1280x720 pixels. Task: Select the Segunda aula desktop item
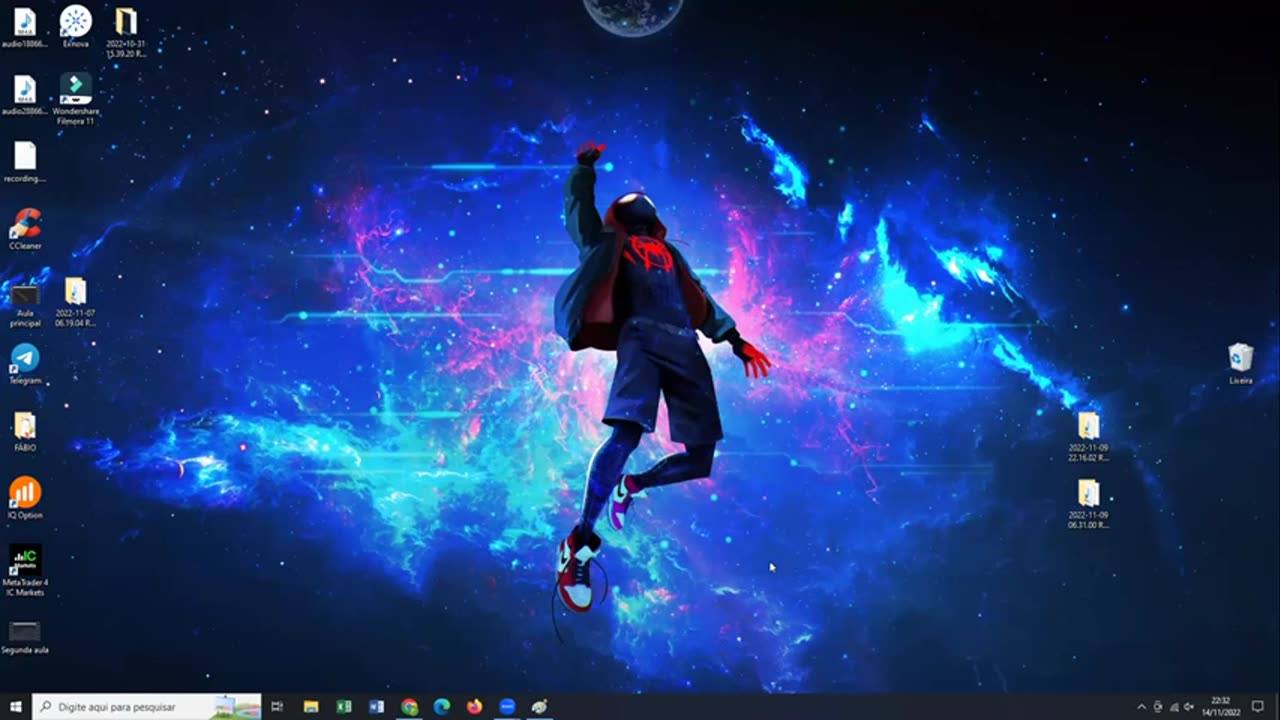(x=25, y=637)
